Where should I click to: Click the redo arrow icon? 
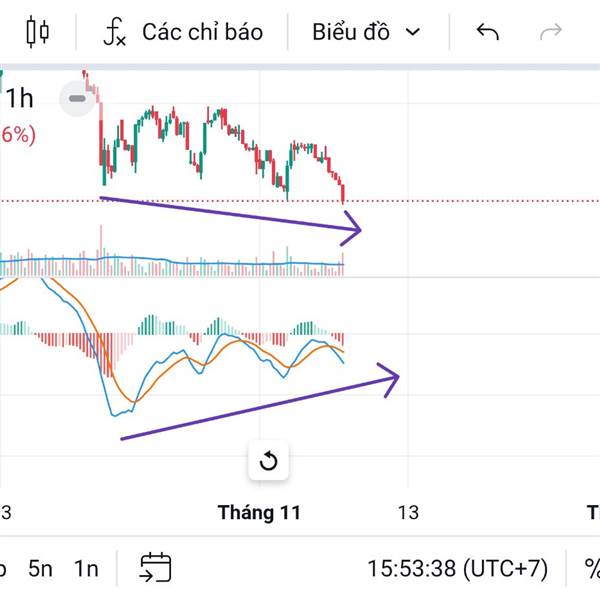pos(550,32)
